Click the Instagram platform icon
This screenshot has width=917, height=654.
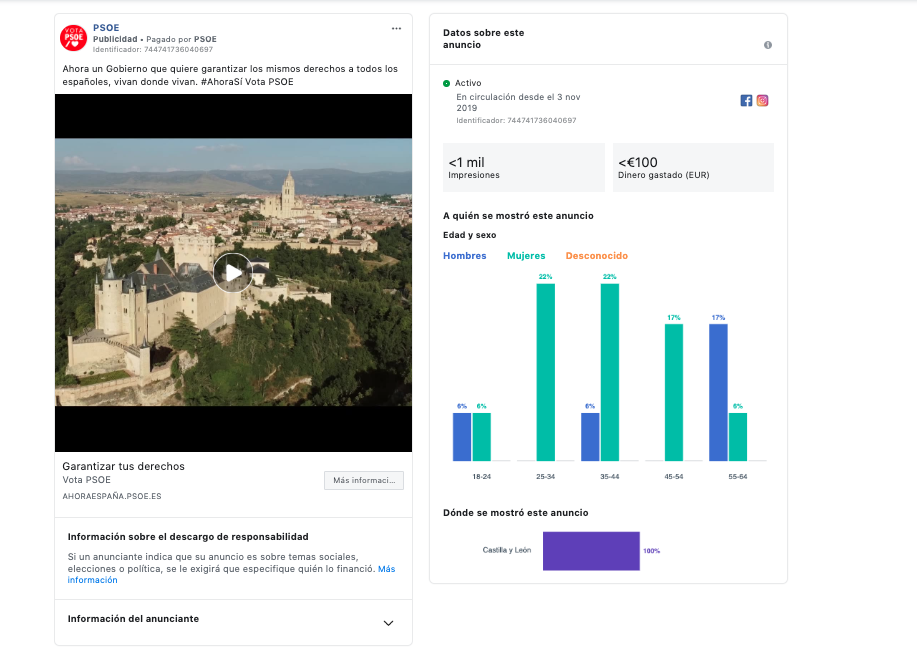tap(763, 101)
